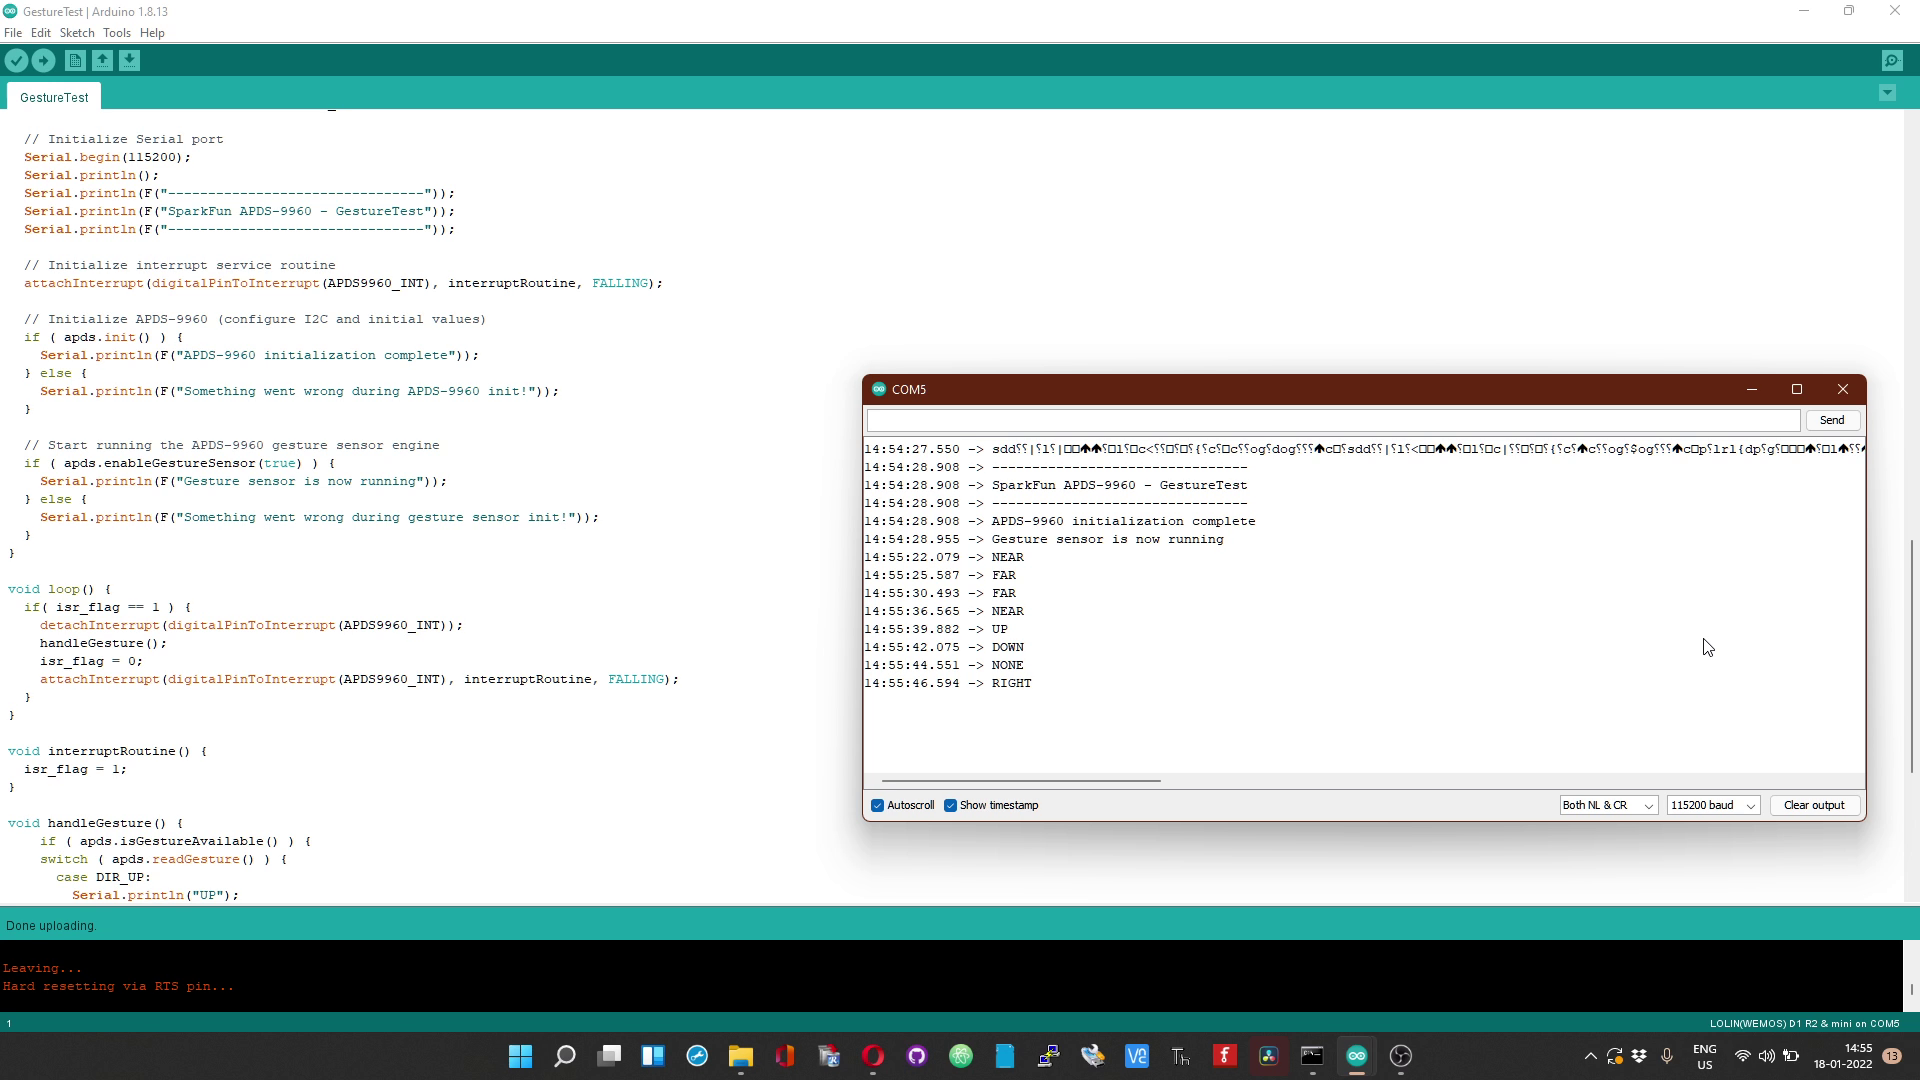The height and width of the screenshot is (1080, 1920).
Task: Open Microsoft Office taskbar icon
Action: tap(785, 1056)
